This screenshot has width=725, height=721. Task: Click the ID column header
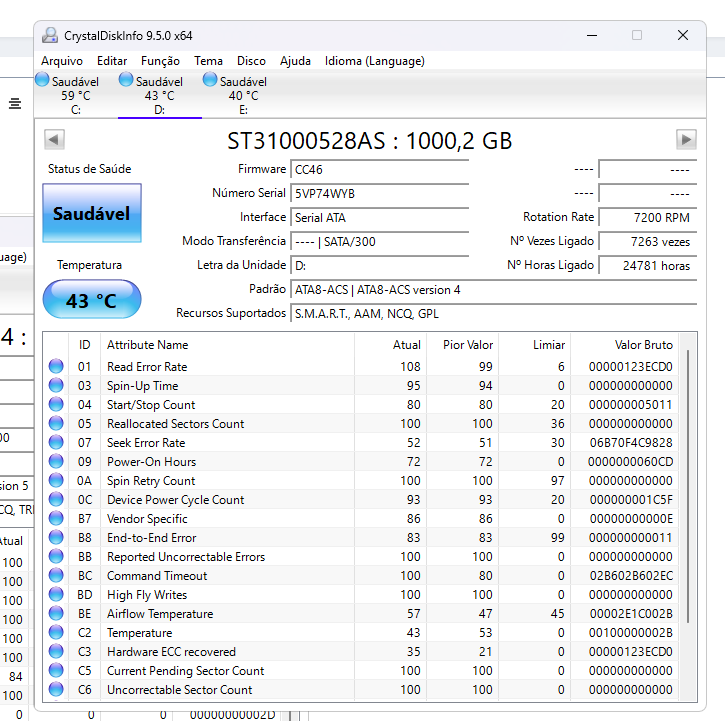[85, 345]
